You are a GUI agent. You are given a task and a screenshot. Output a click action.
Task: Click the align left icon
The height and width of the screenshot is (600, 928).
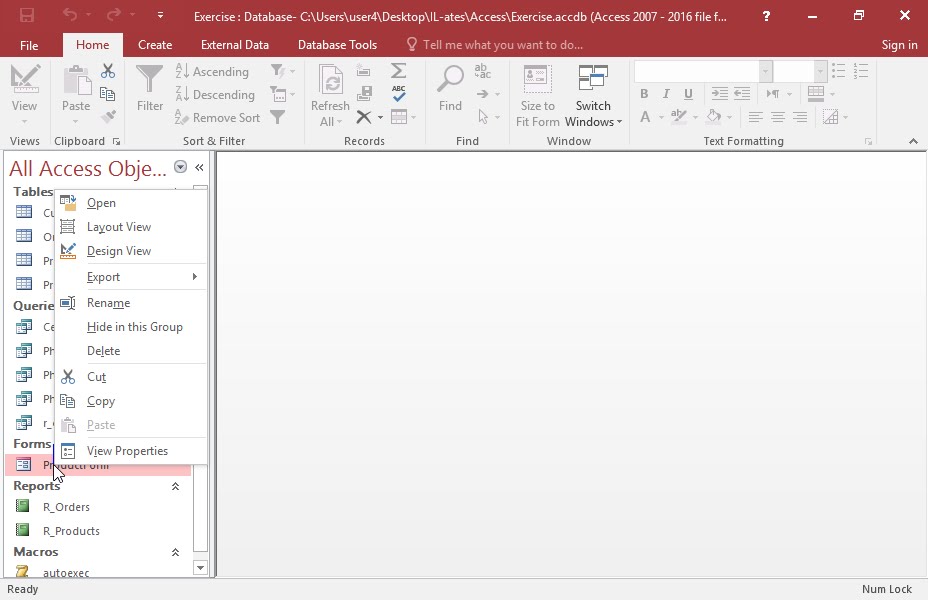coord(755,117)
